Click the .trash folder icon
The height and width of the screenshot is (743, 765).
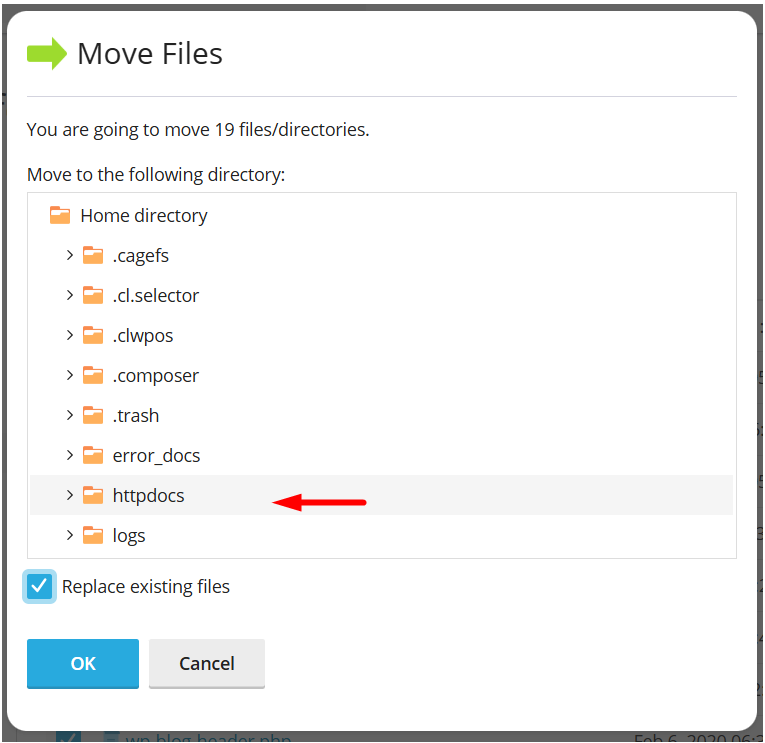[93, 415]
